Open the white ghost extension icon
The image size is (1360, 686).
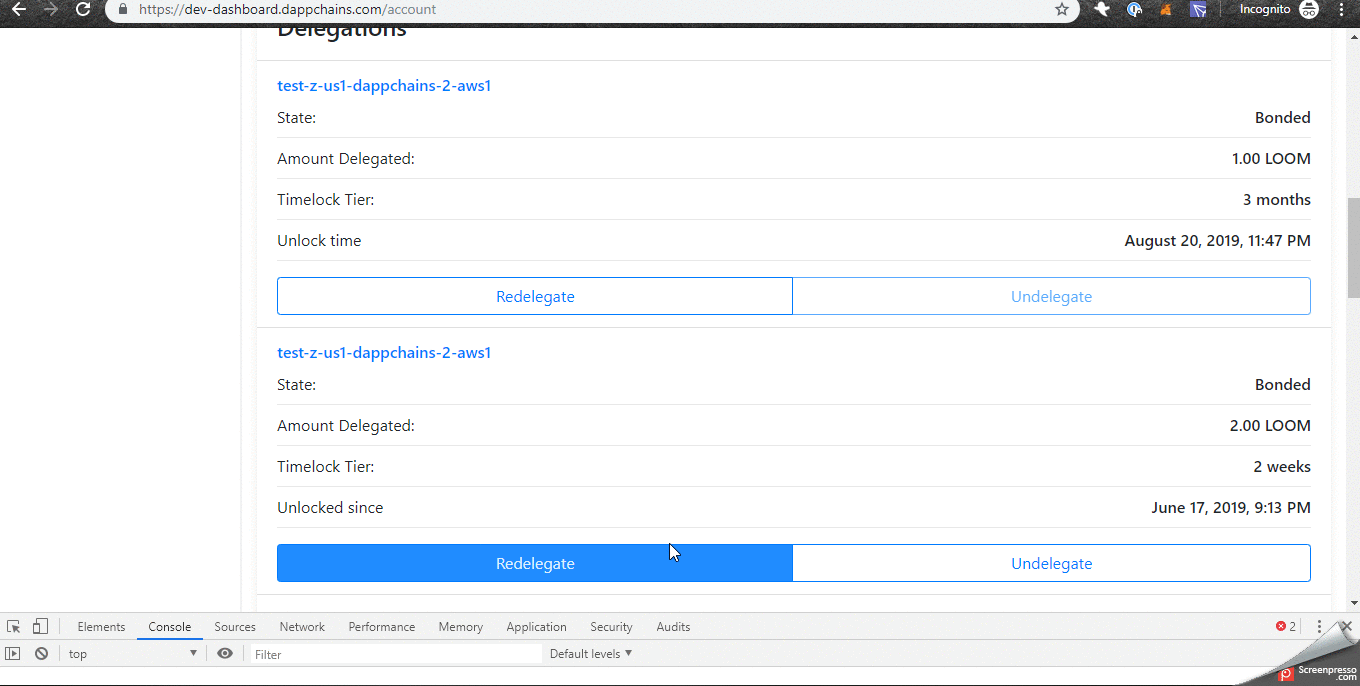point(1102,9)
